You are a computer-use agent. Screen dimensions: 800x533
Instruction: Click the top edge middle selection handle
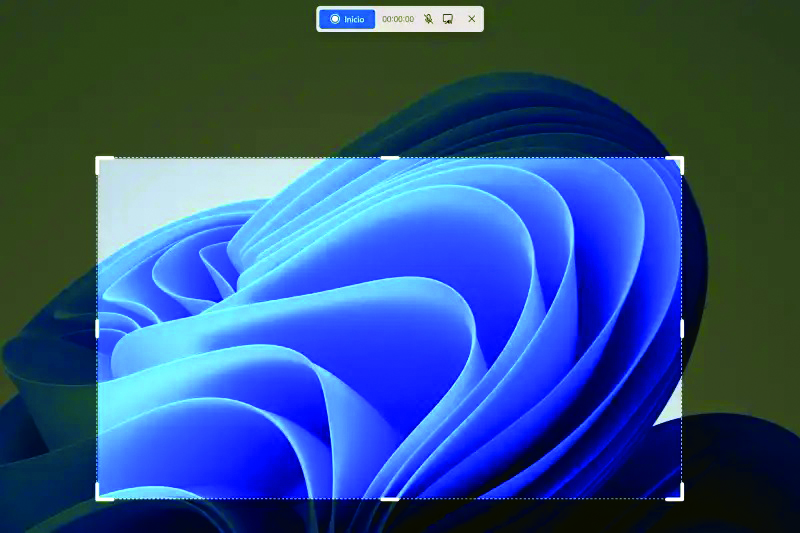pyautogui.click(x=390, y=158)
